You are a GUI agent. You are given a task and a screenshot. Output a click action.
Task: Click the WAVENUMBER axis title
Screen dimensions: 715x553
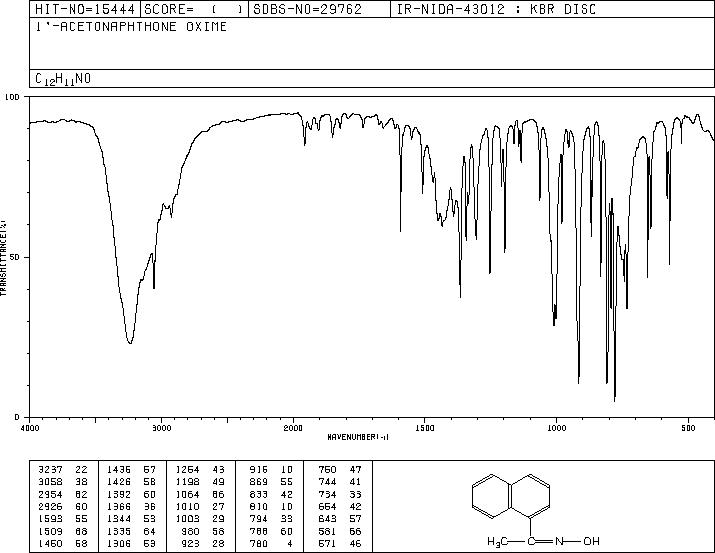click(358, 437)
